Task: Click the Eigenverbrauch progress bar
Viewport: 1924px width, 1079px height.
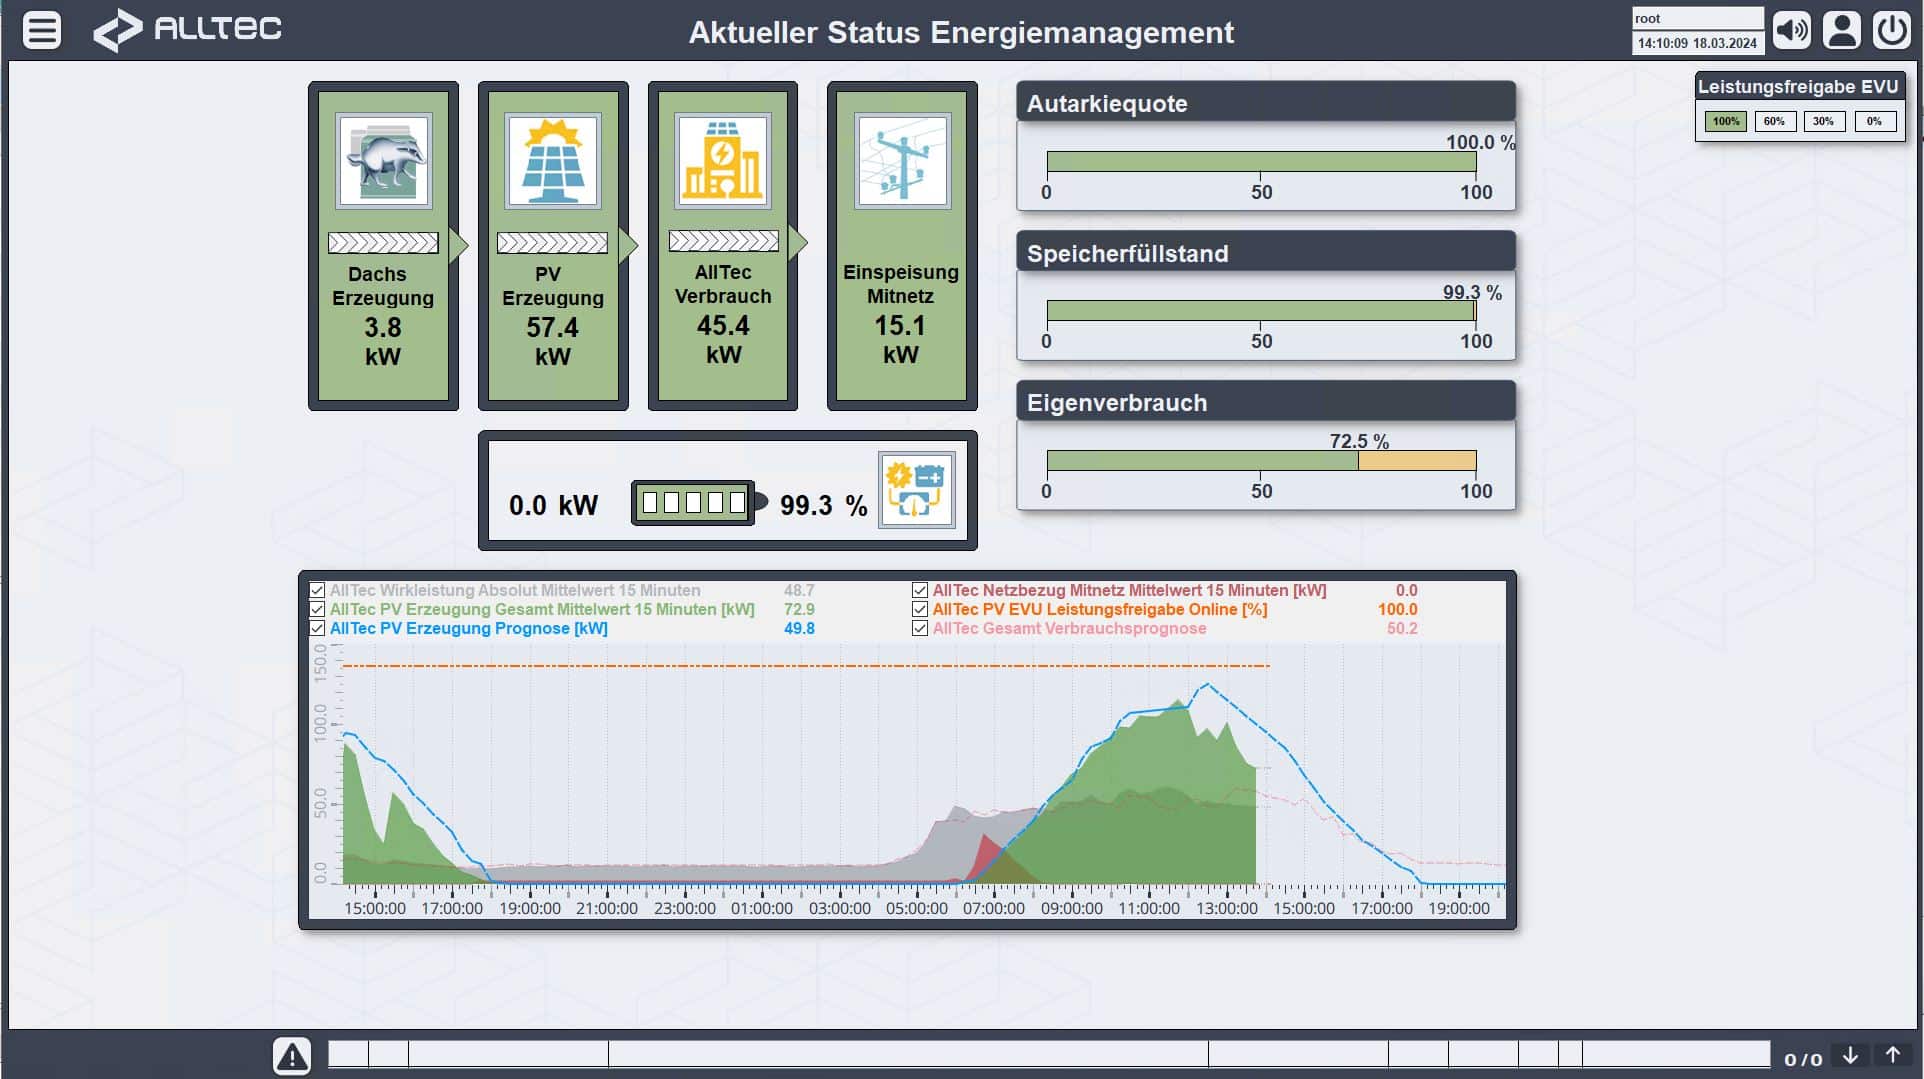Action: pyautogui.click(x=1261, y=460)
